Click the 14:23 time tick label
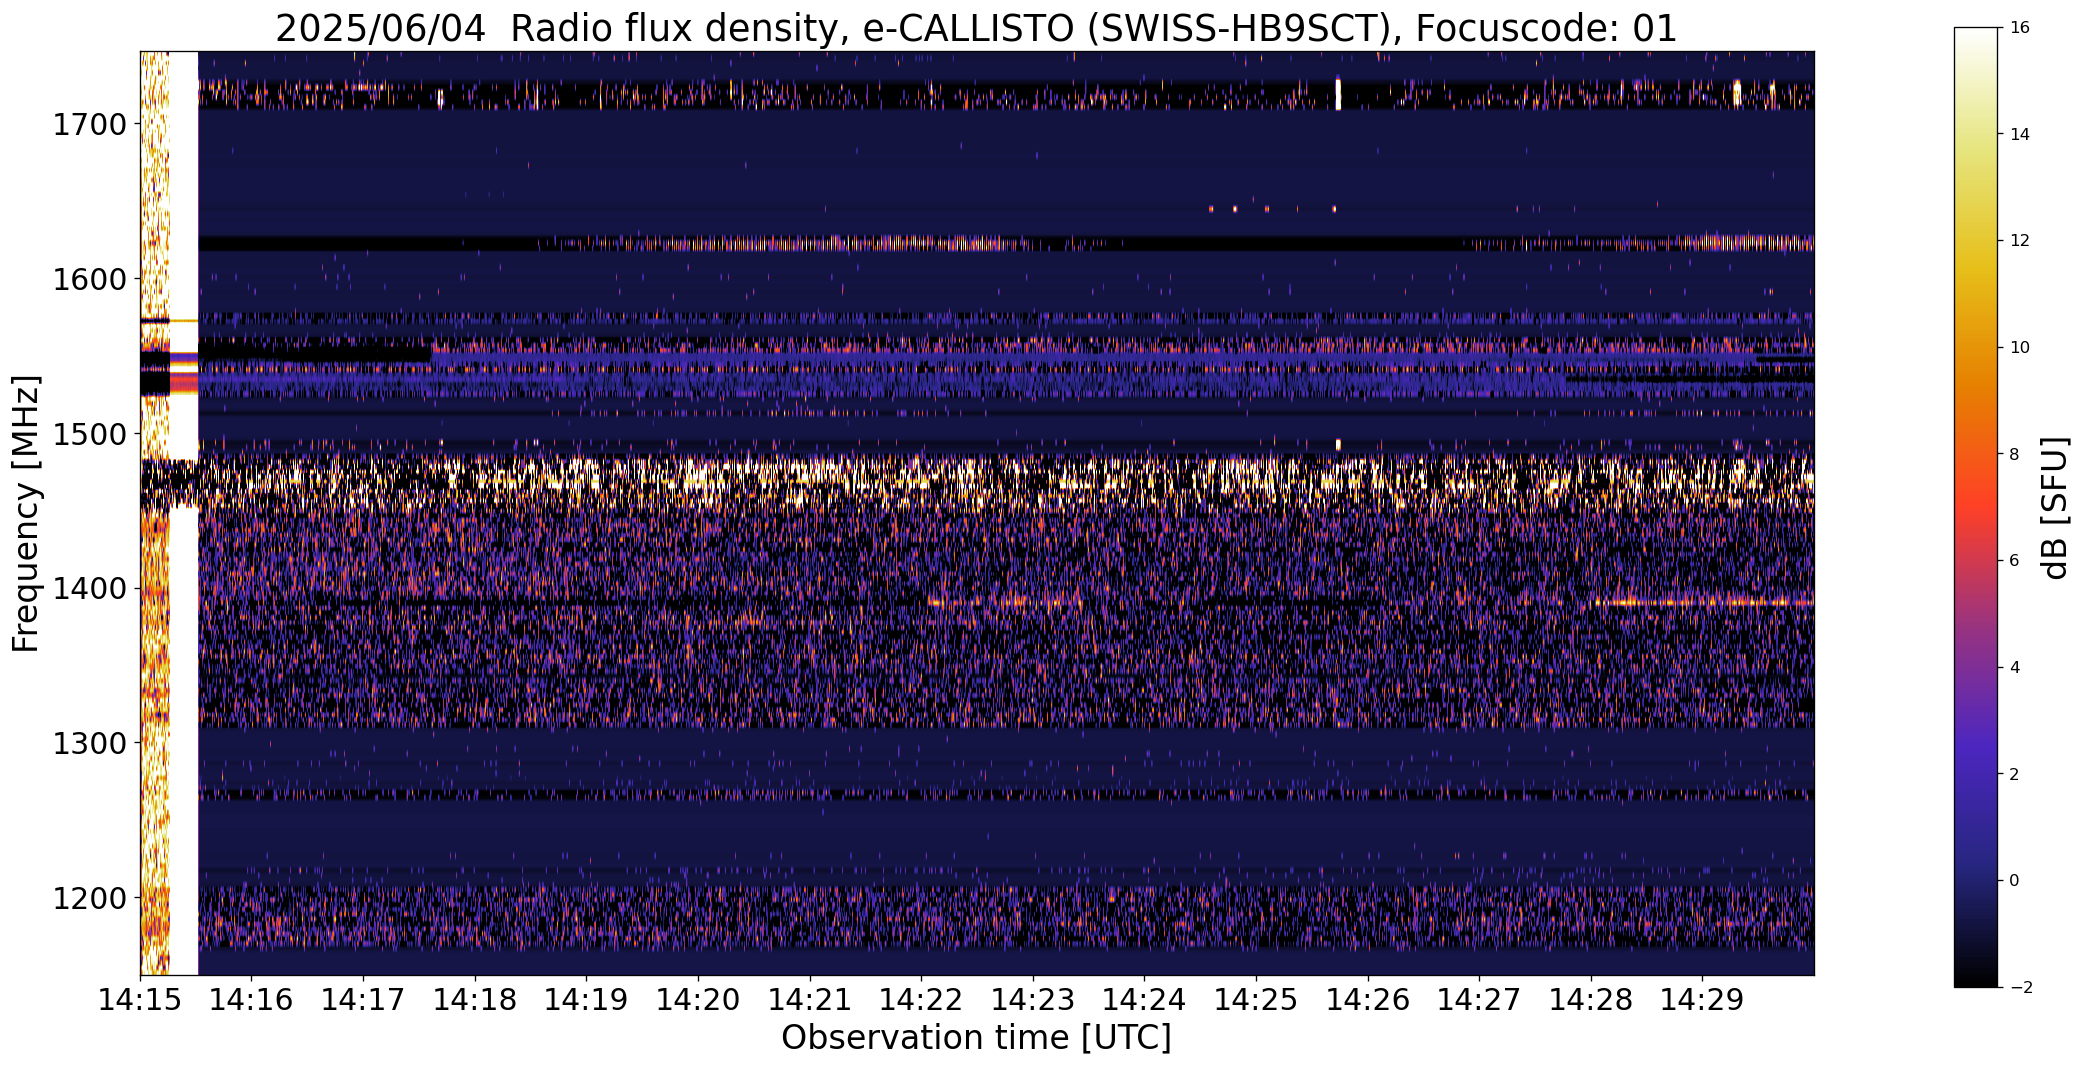 tap(1033, 1000)
